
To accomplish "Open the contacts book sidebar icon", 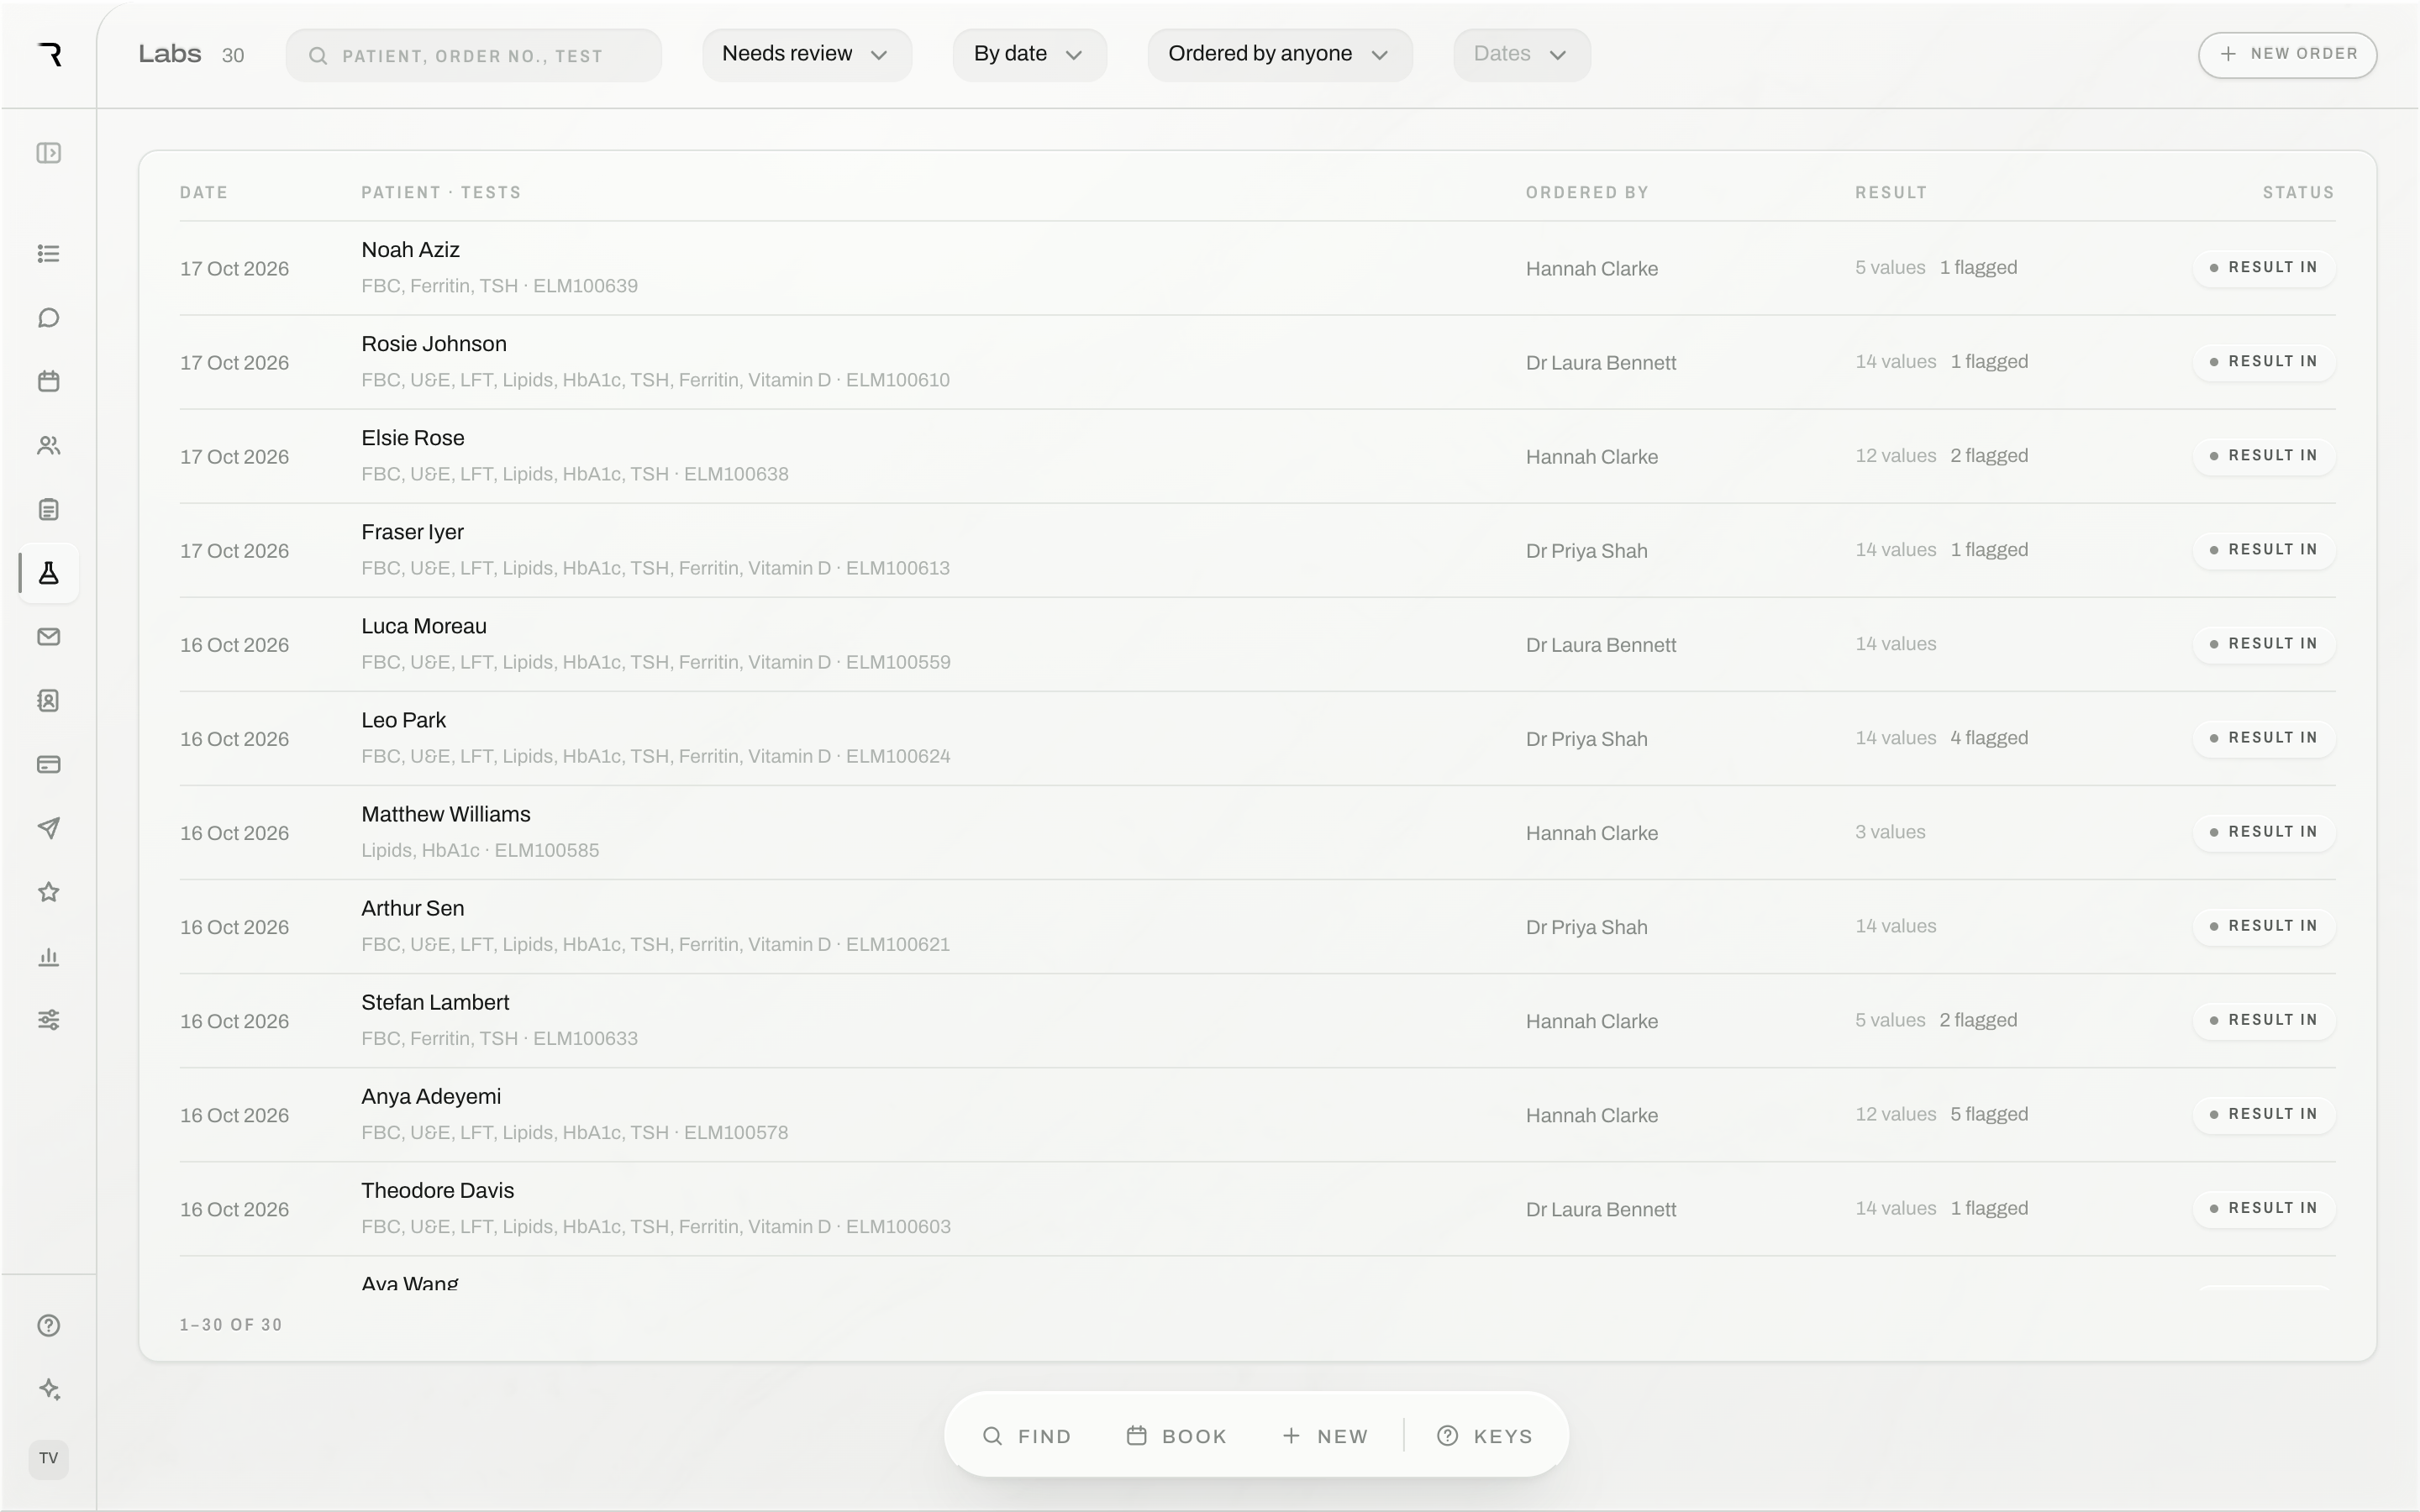I will click(49, 701).
